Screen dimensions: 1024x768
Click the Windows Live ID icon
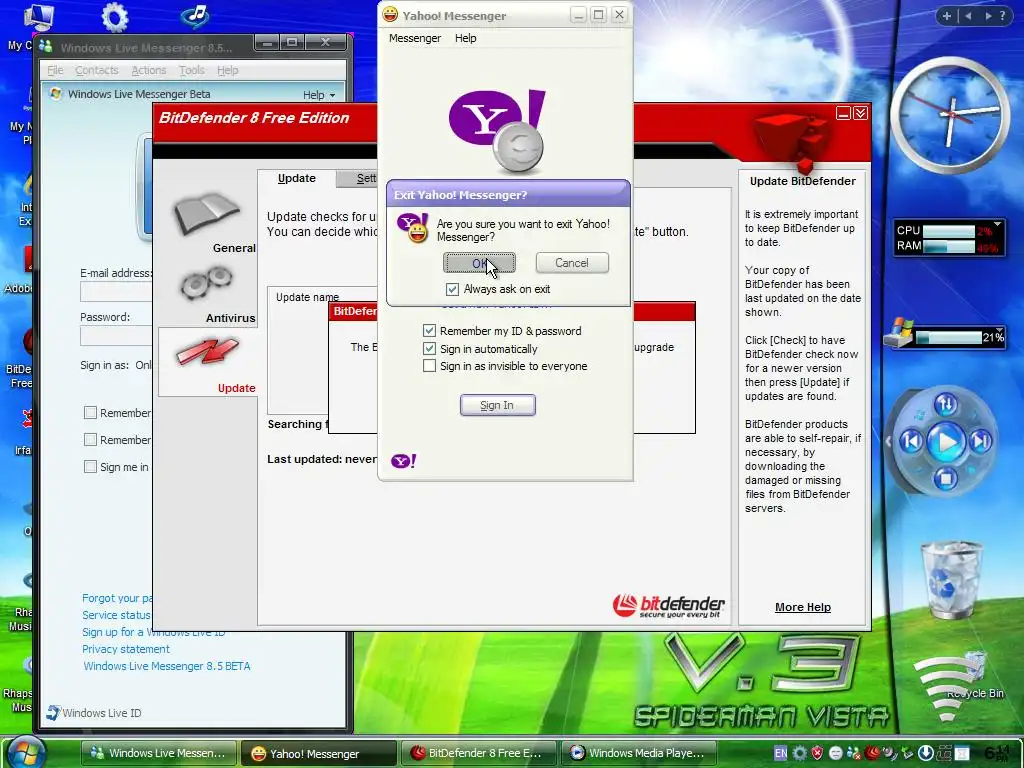click(x=53, y=712)
